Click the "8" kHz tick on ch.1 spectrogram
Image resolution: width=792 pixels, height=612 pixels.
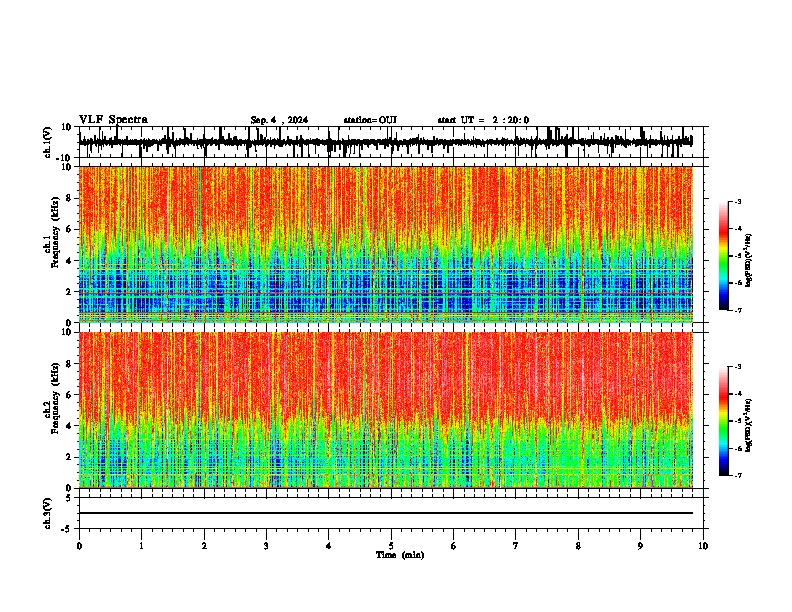(70, 198)
